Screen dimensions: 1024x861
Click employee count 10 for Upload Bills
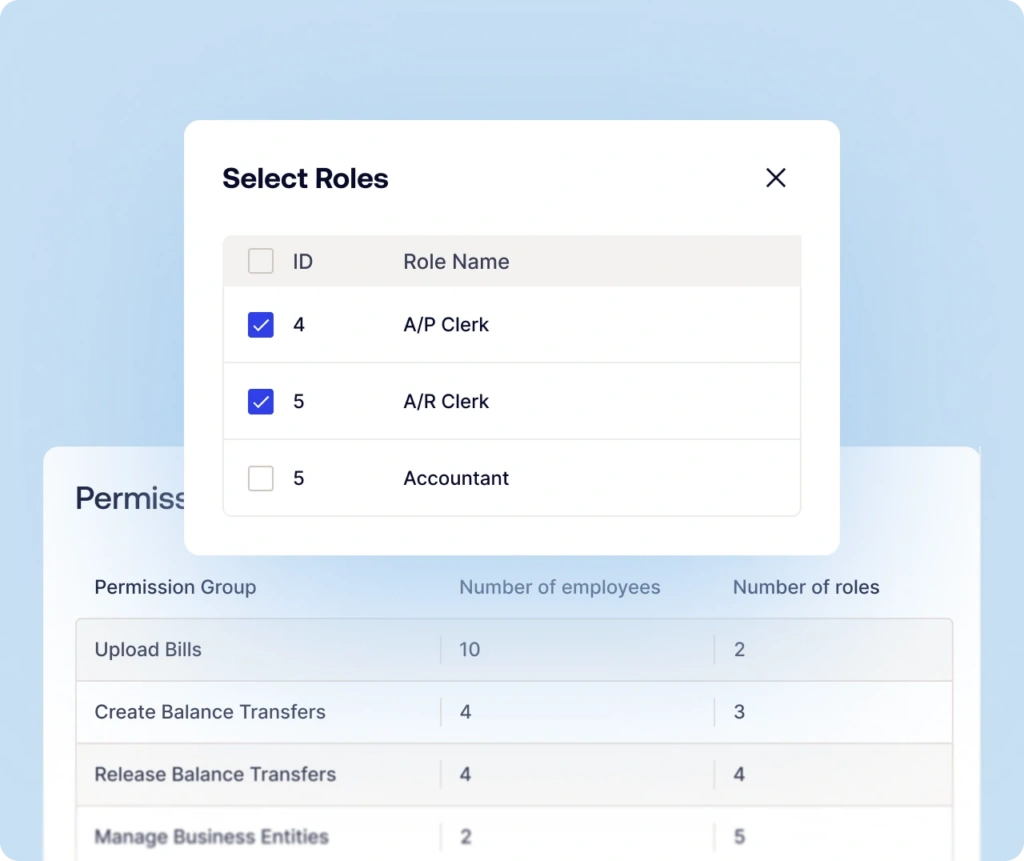(x=469, y=650)
